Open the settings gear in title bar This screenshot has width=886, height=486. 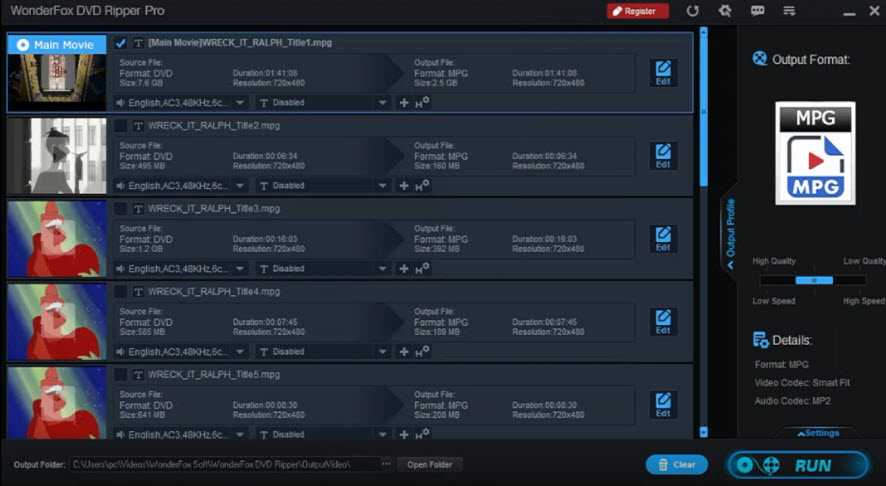[725, 11]
